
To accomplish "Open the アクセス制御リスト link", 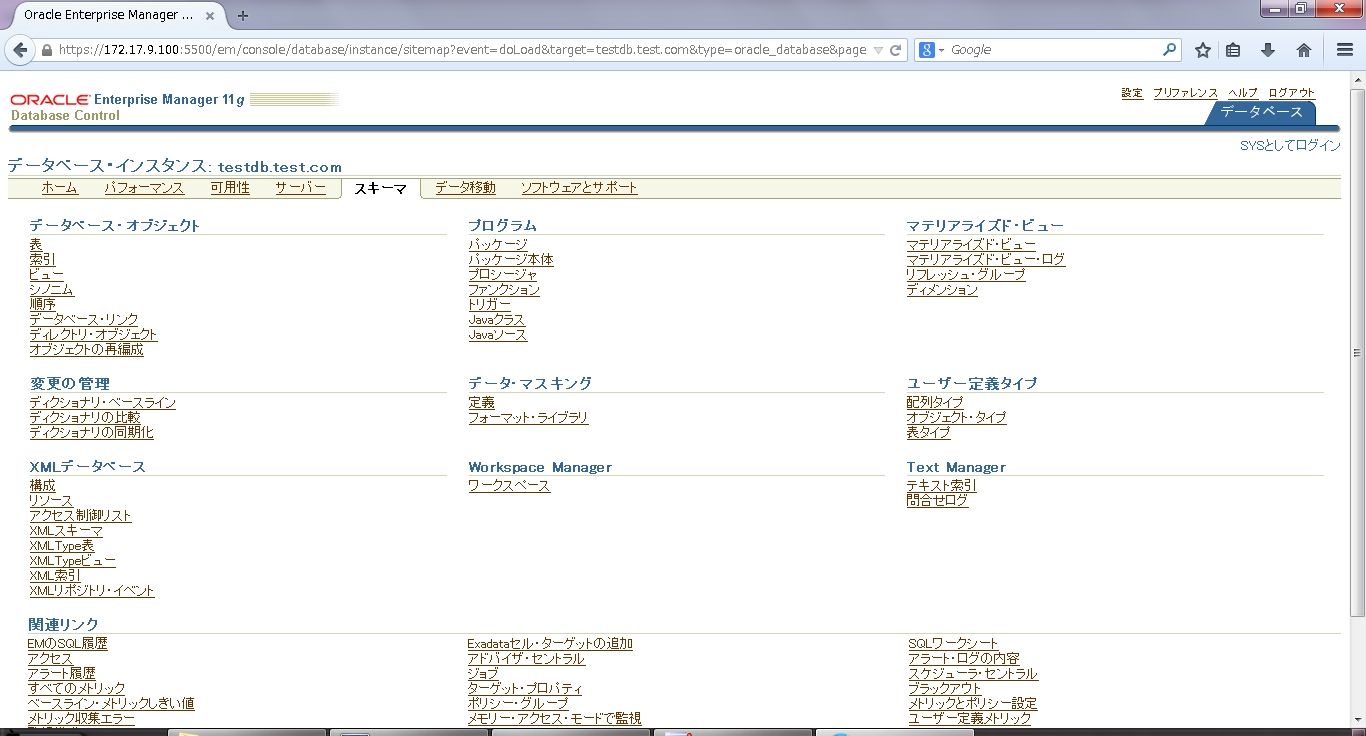I will tap(80, 516).
